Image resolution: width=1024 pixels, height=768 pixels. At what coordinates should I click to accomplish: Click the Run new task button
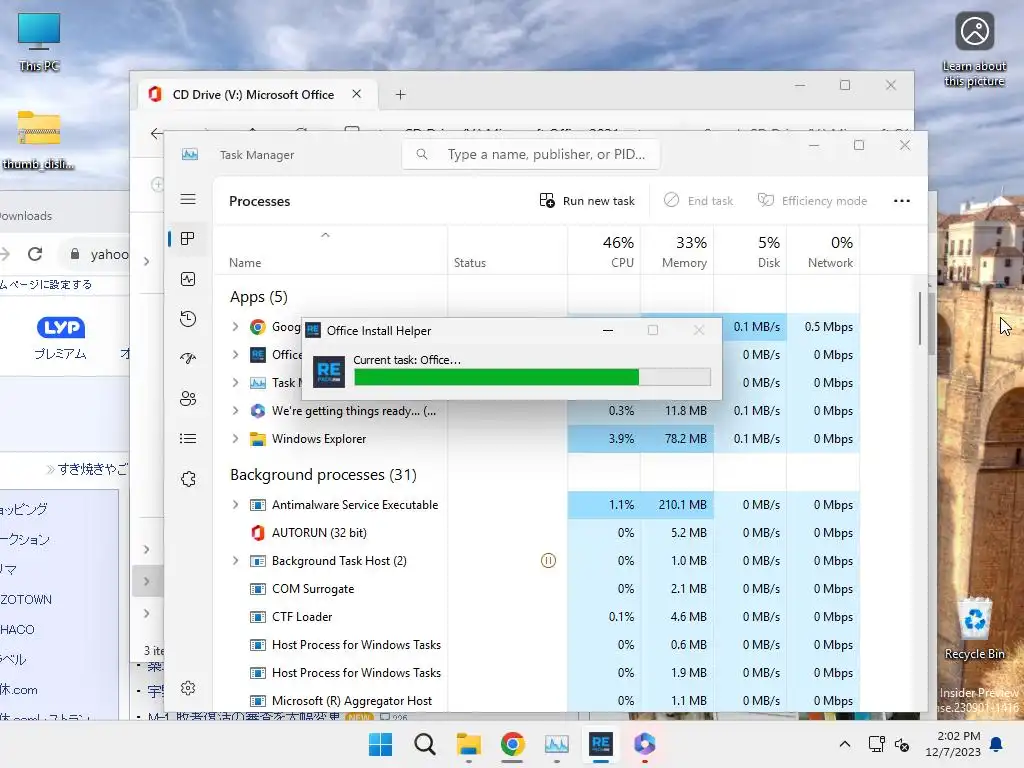click(x=587, y=200)
